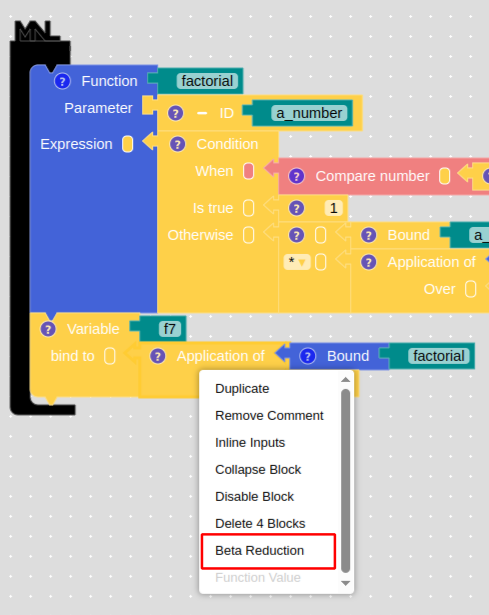Click the f7 variable name field
Image resolution: width=489 pixels, height=615 pixels.
click(170, 329)
